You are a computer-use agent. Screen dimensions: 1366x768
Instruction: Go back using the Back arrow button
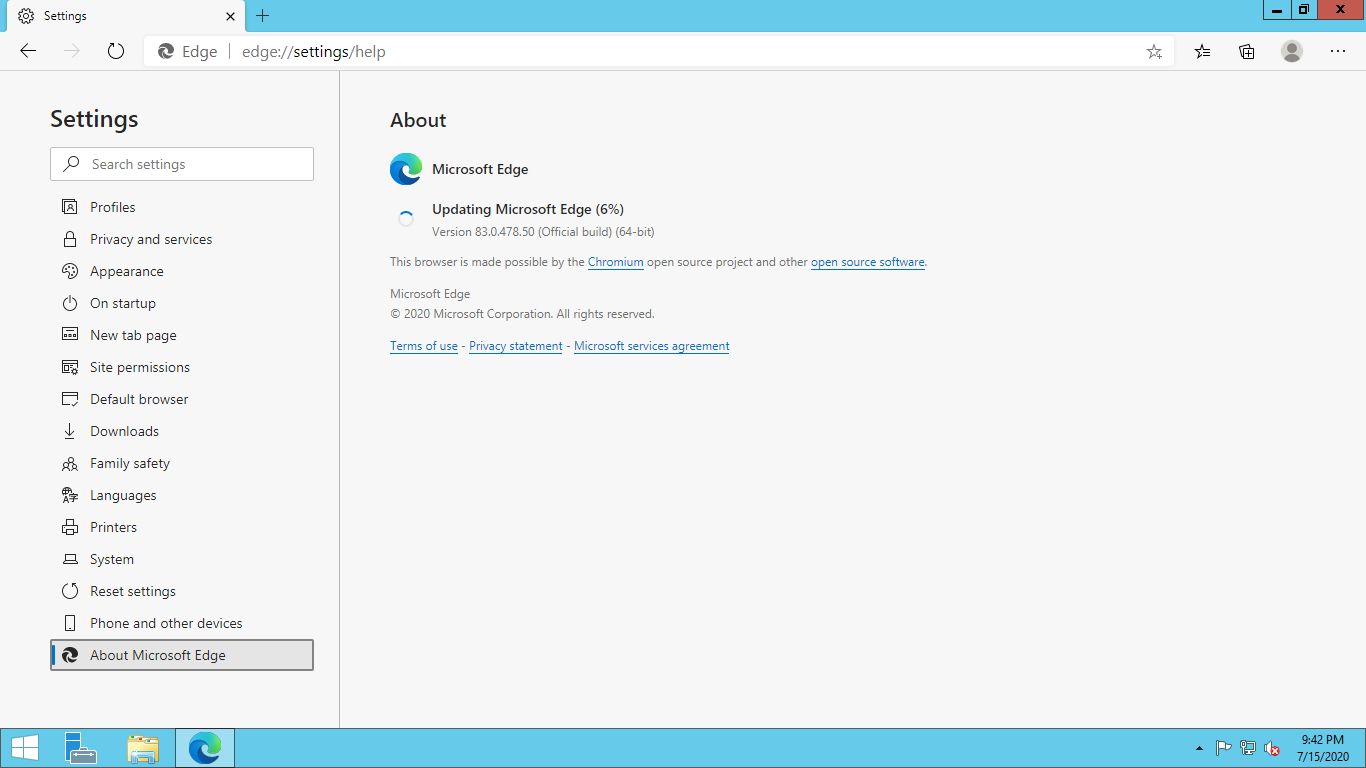[x=28, y=51]
